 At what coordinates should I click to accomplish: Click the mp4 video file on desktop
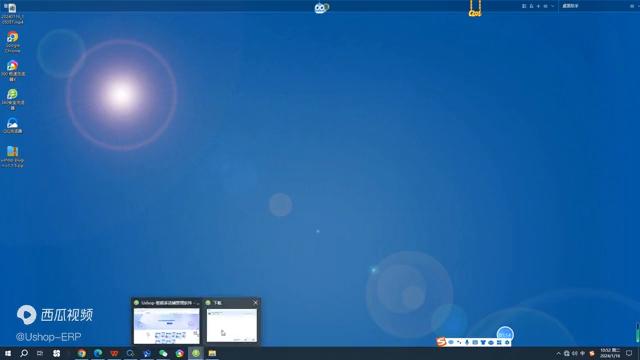(12, 13)
